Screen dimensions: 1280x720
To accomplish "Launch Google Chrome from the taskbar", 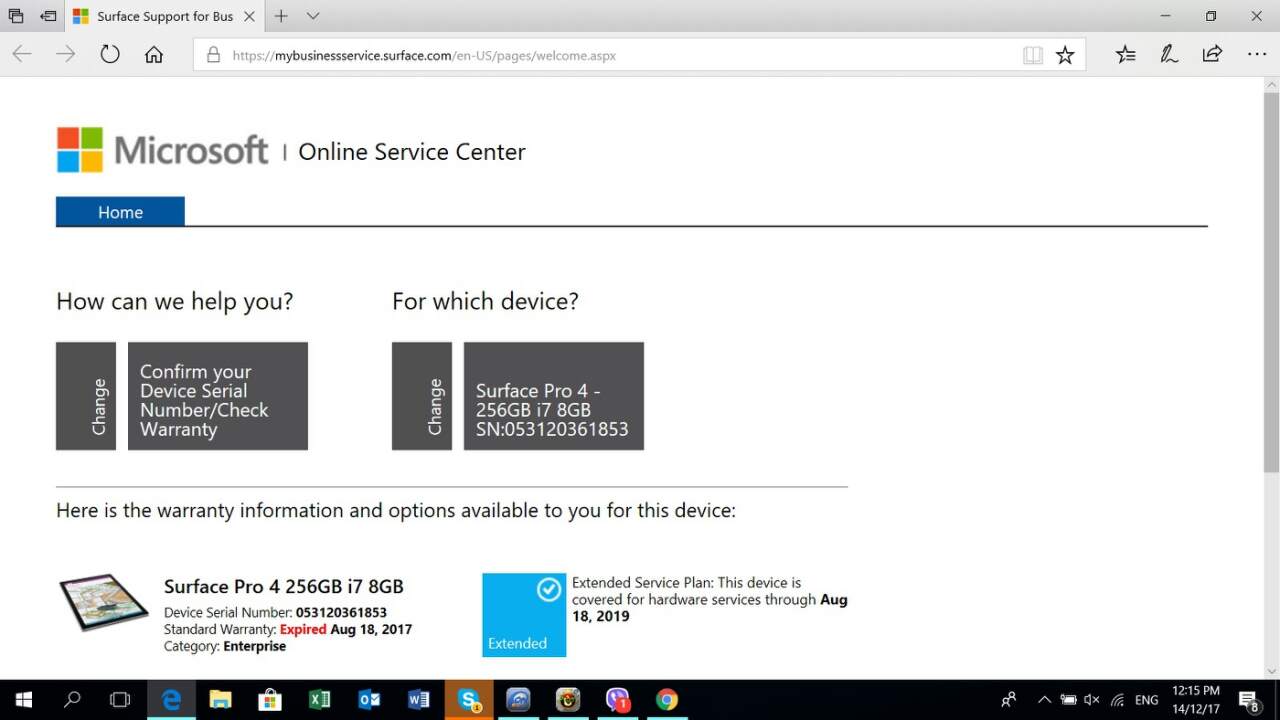I will click(667, 699).
